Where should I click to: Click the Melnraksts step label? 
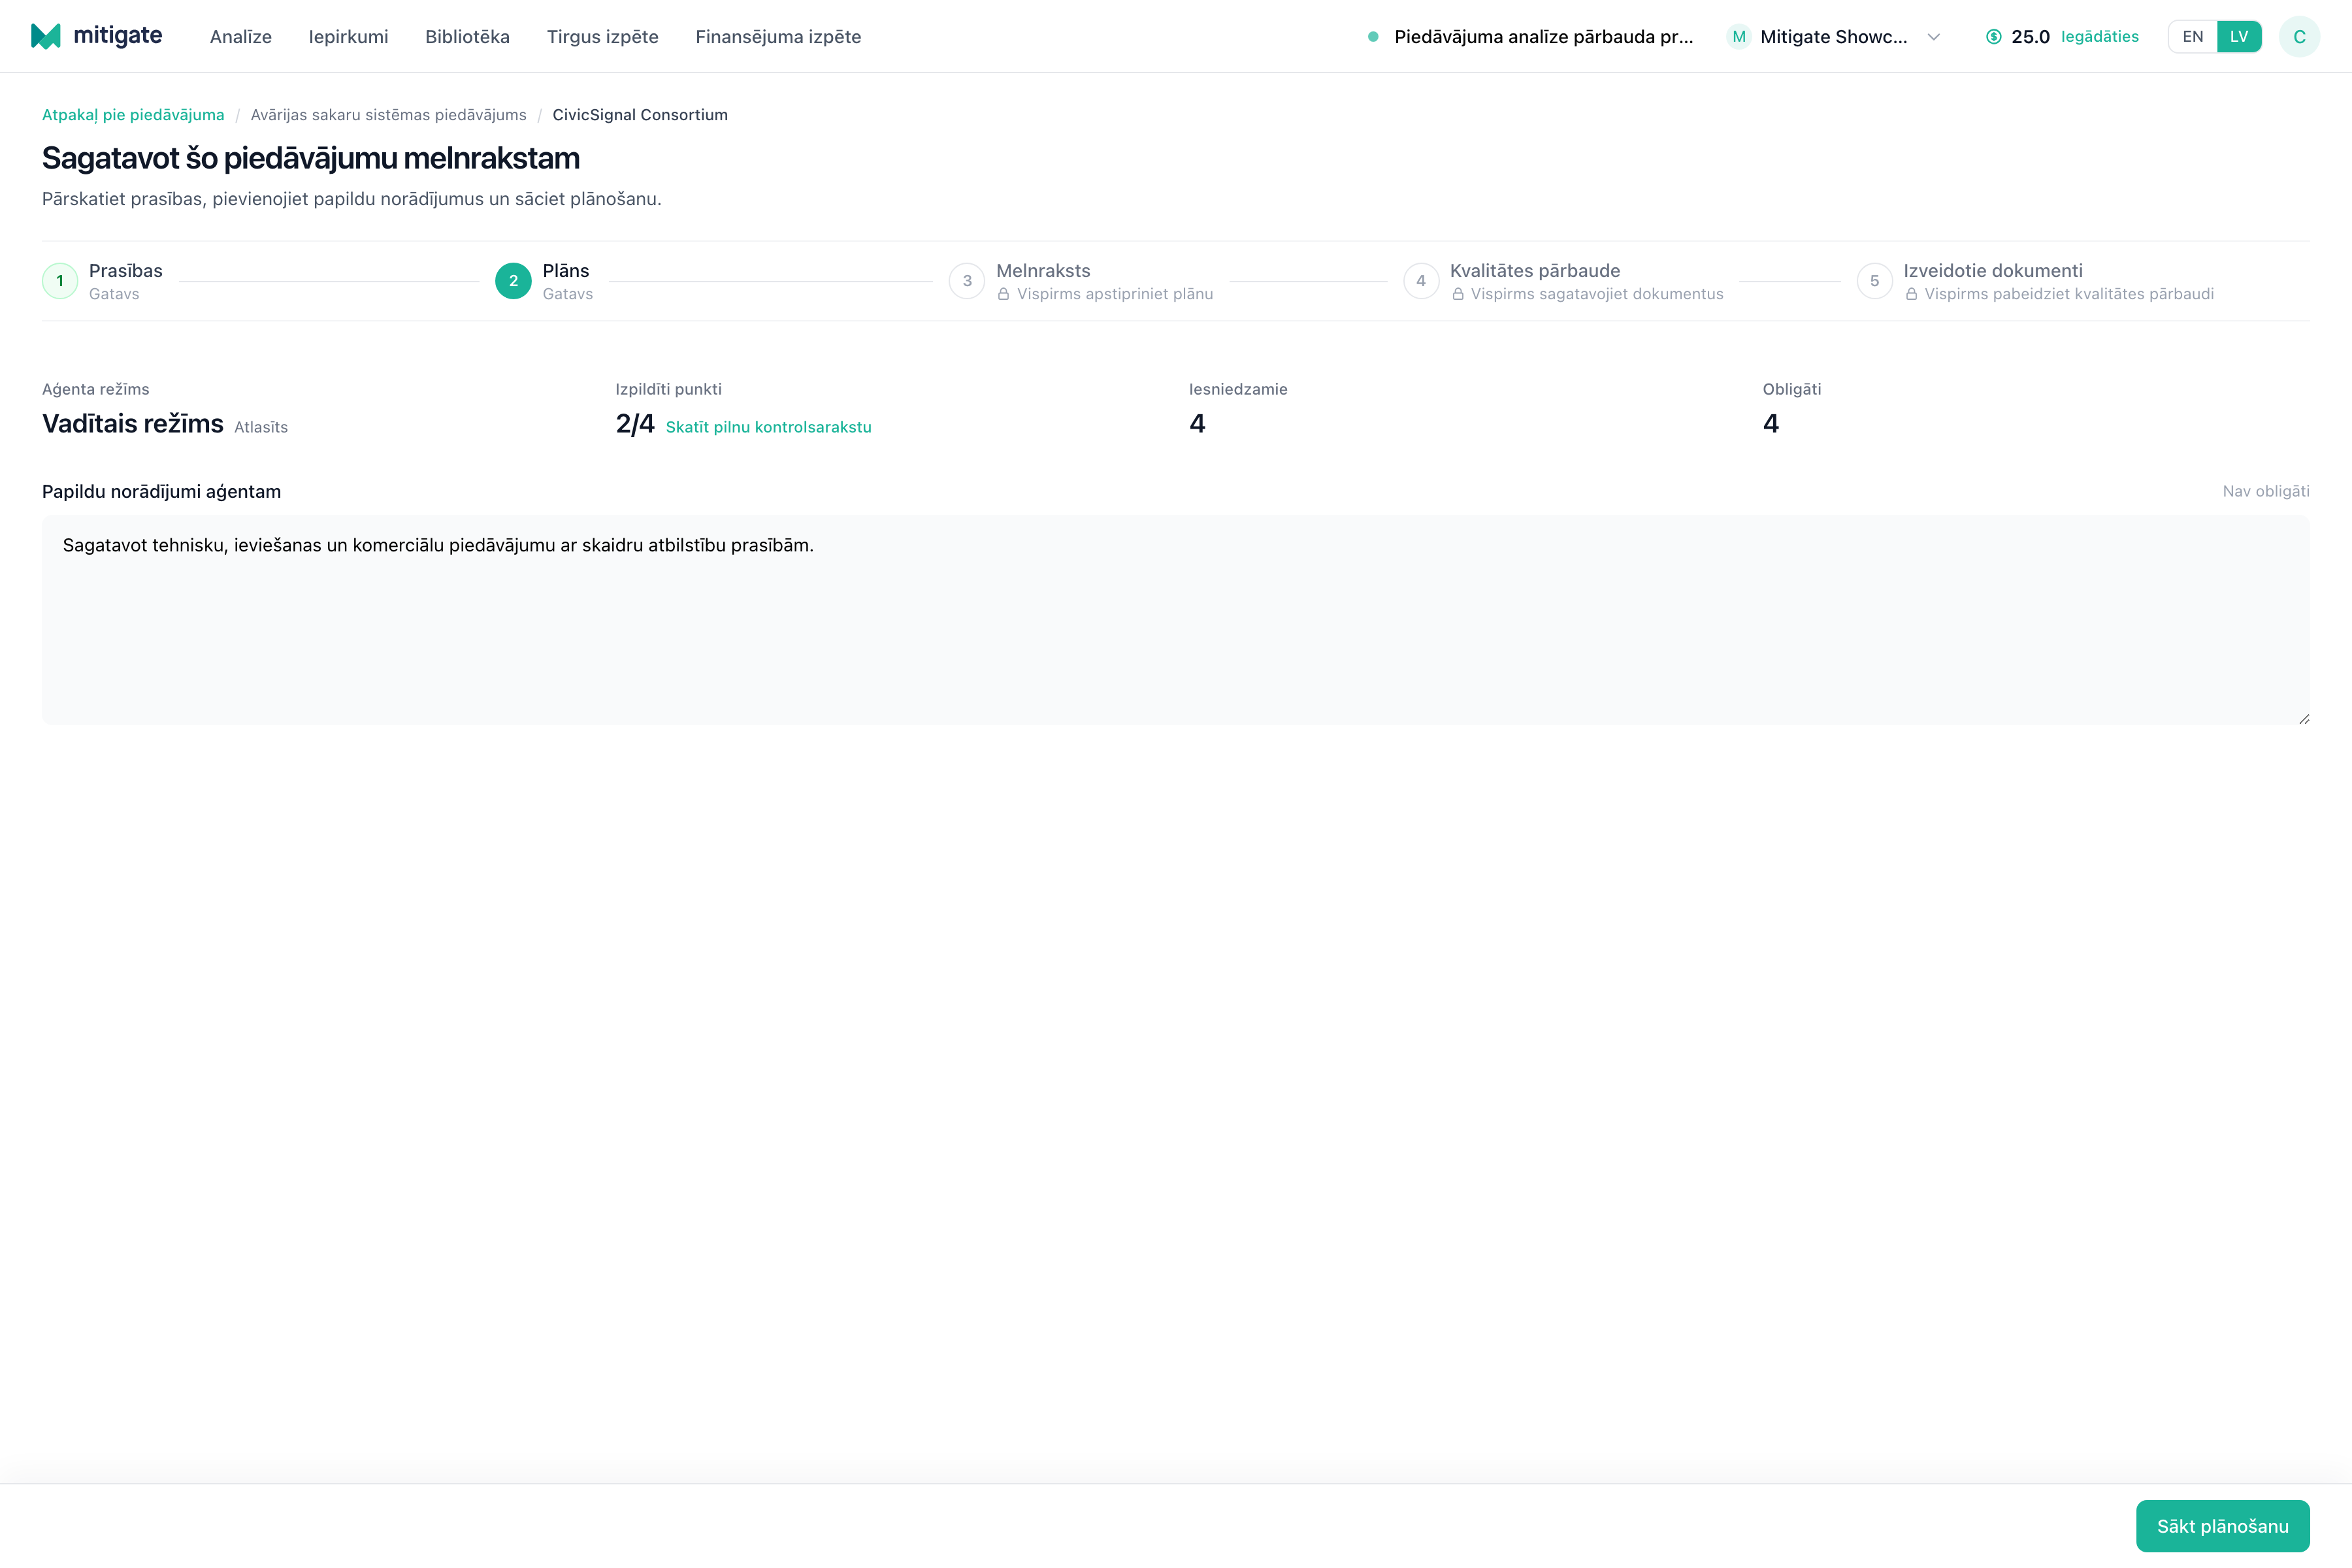point(1043,271)
